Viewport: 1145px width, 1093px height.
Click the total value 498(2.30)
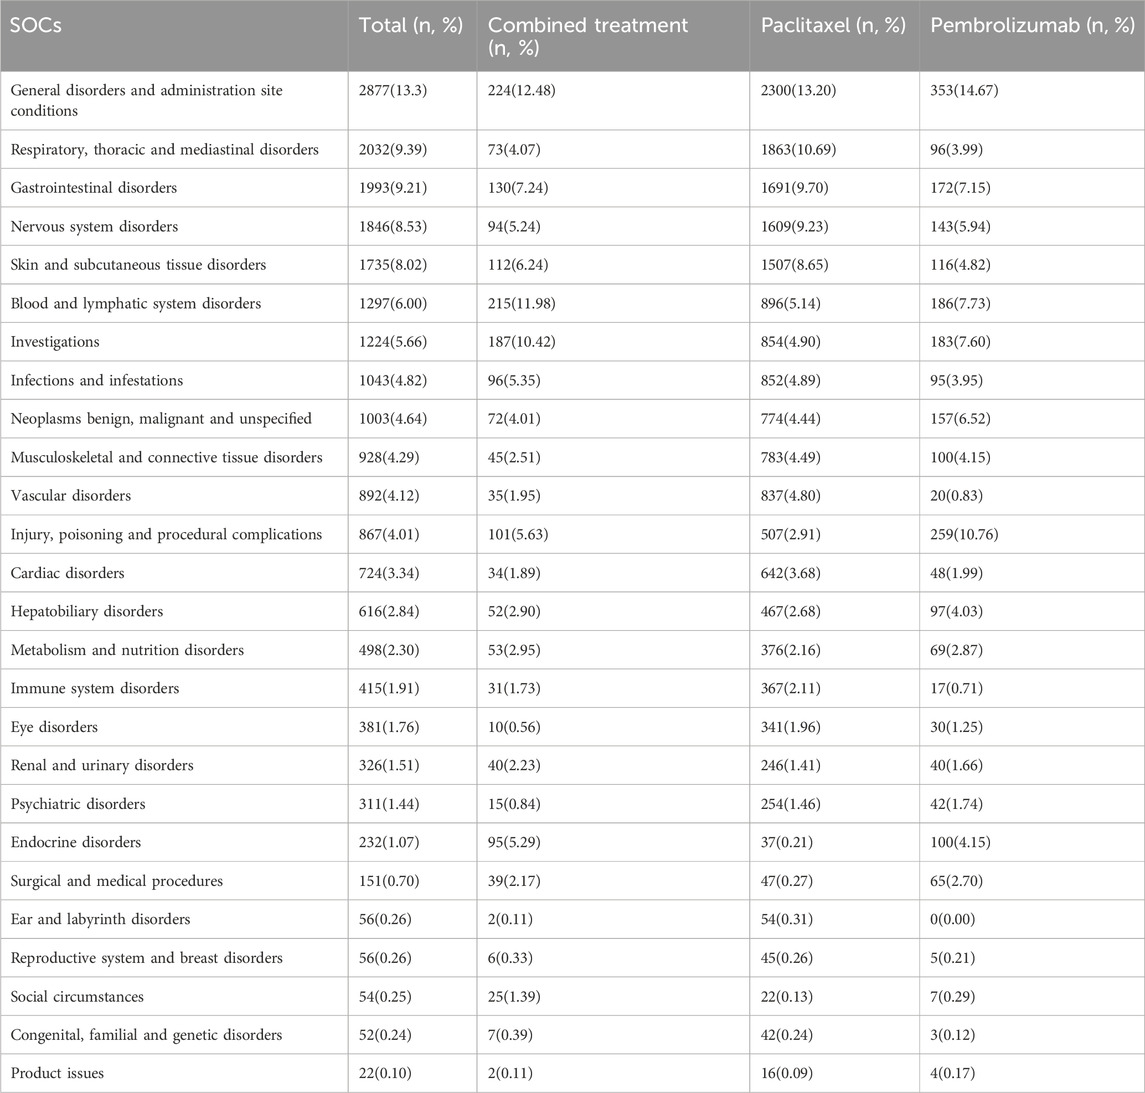[389, 650]
